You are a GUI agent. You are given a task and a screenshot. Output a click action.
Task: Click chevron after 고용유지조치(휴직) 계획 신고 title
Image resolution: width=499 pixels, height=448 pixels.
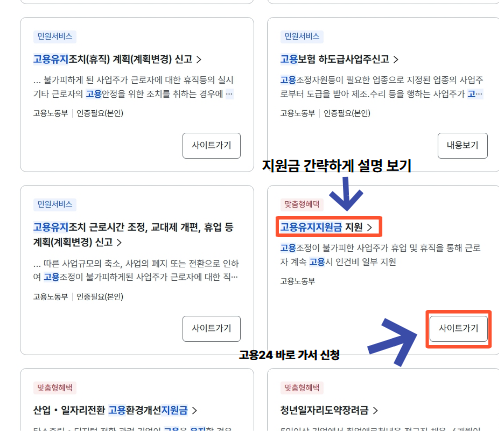coord(199,60)
